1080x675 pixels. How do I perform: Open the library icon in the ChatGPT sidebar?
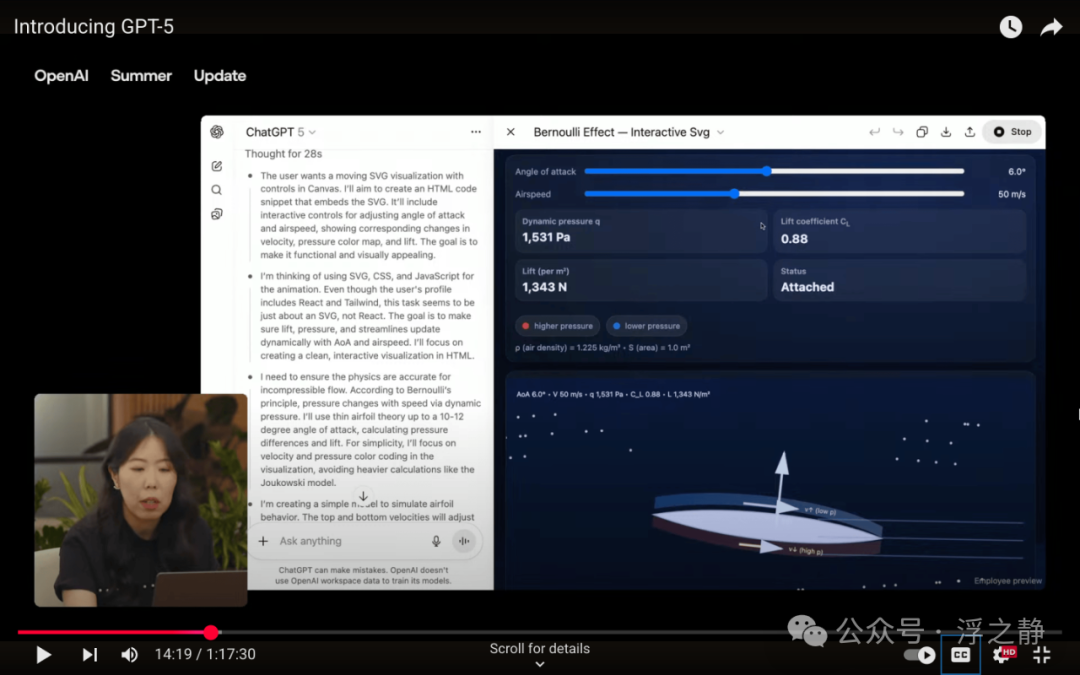coord(217,214)
